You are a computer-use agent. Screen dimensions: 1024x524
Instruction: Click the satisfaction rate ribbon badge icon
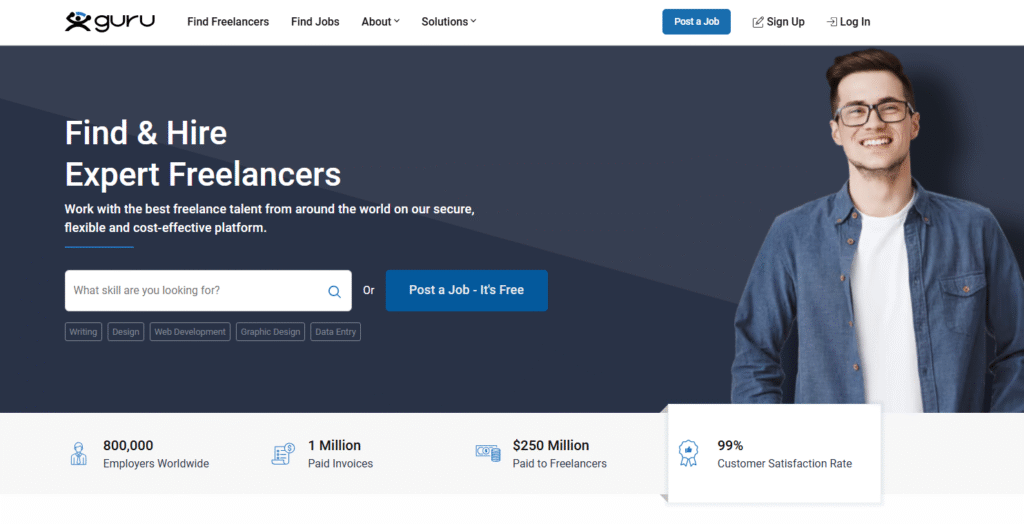(688, 453)
